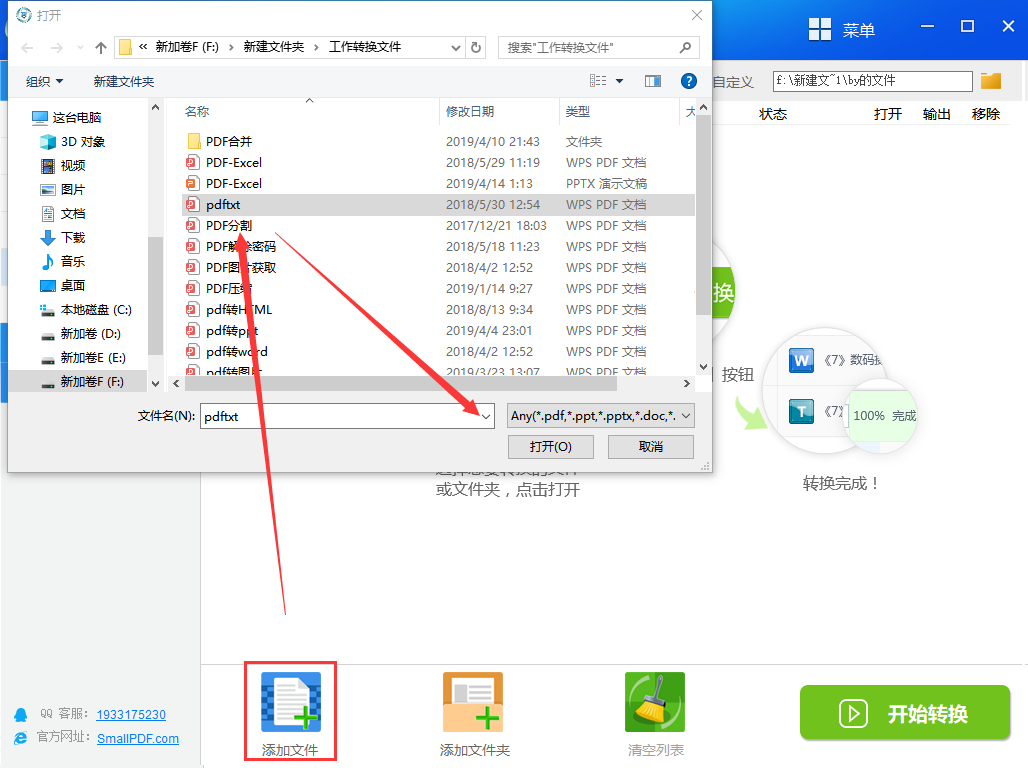Open the QQ support link 1933175230
This screenshot has width=1028, height=768.
pos(131,714)
